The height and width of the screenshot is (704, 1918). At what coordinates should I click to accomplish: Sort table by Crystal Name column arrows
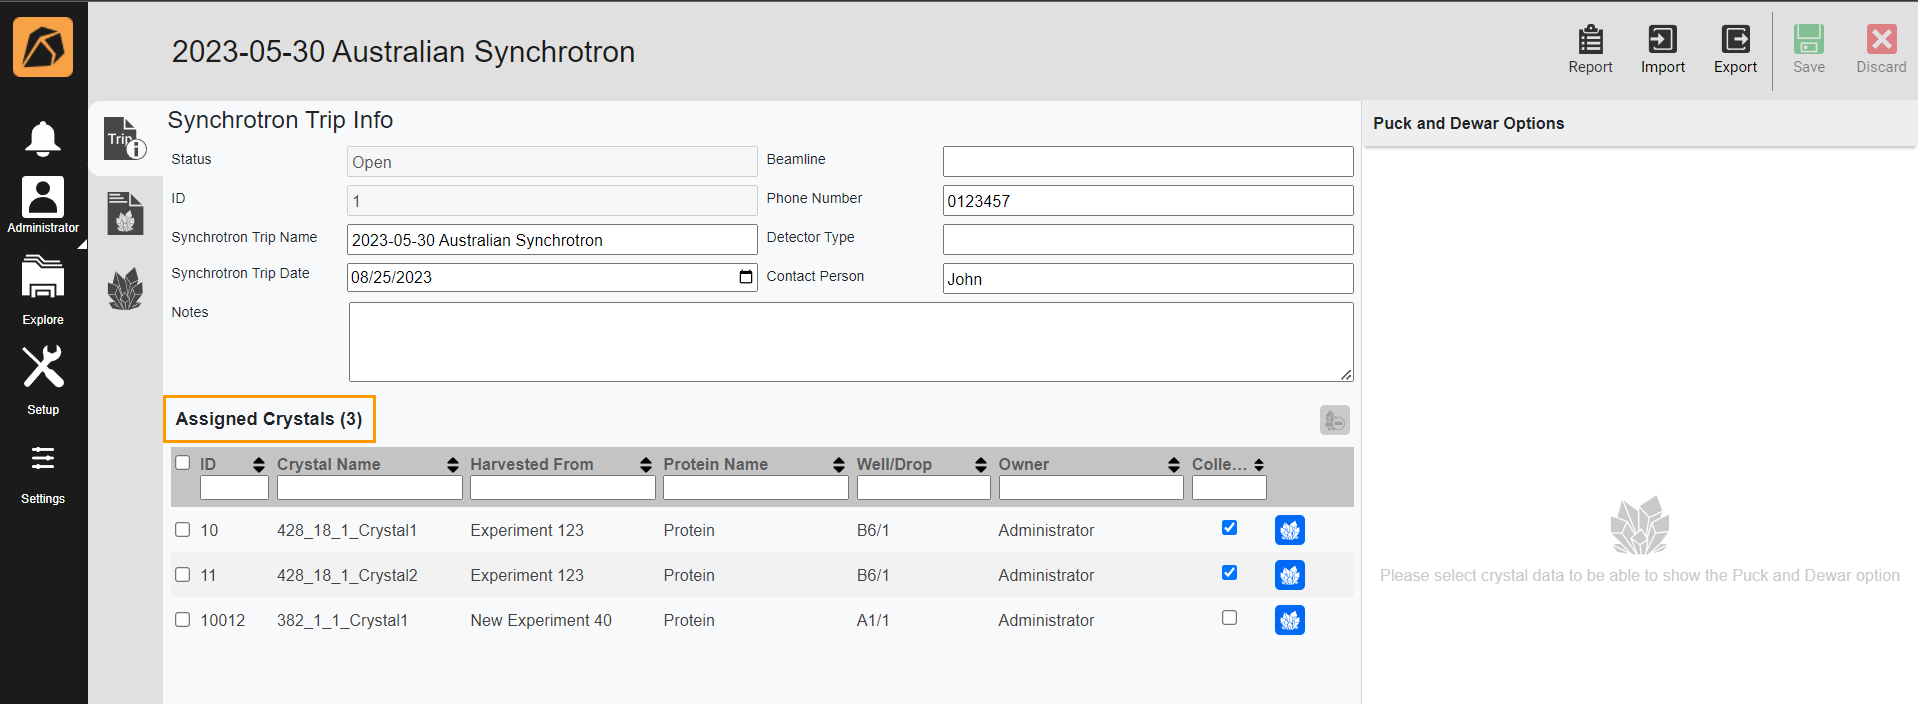click(x=453, y=464)
